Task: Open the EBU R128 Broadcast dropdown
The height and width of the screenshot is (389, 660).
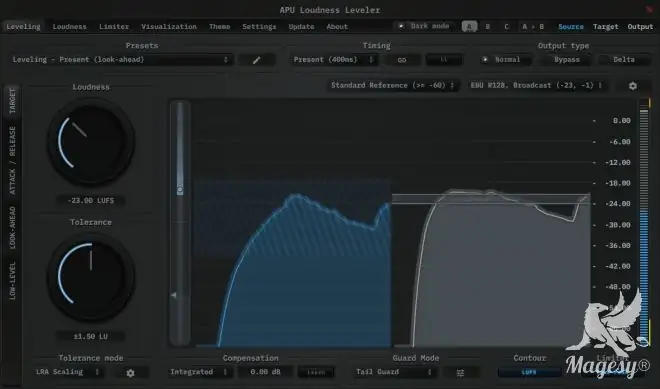Action: click(537, 85)
